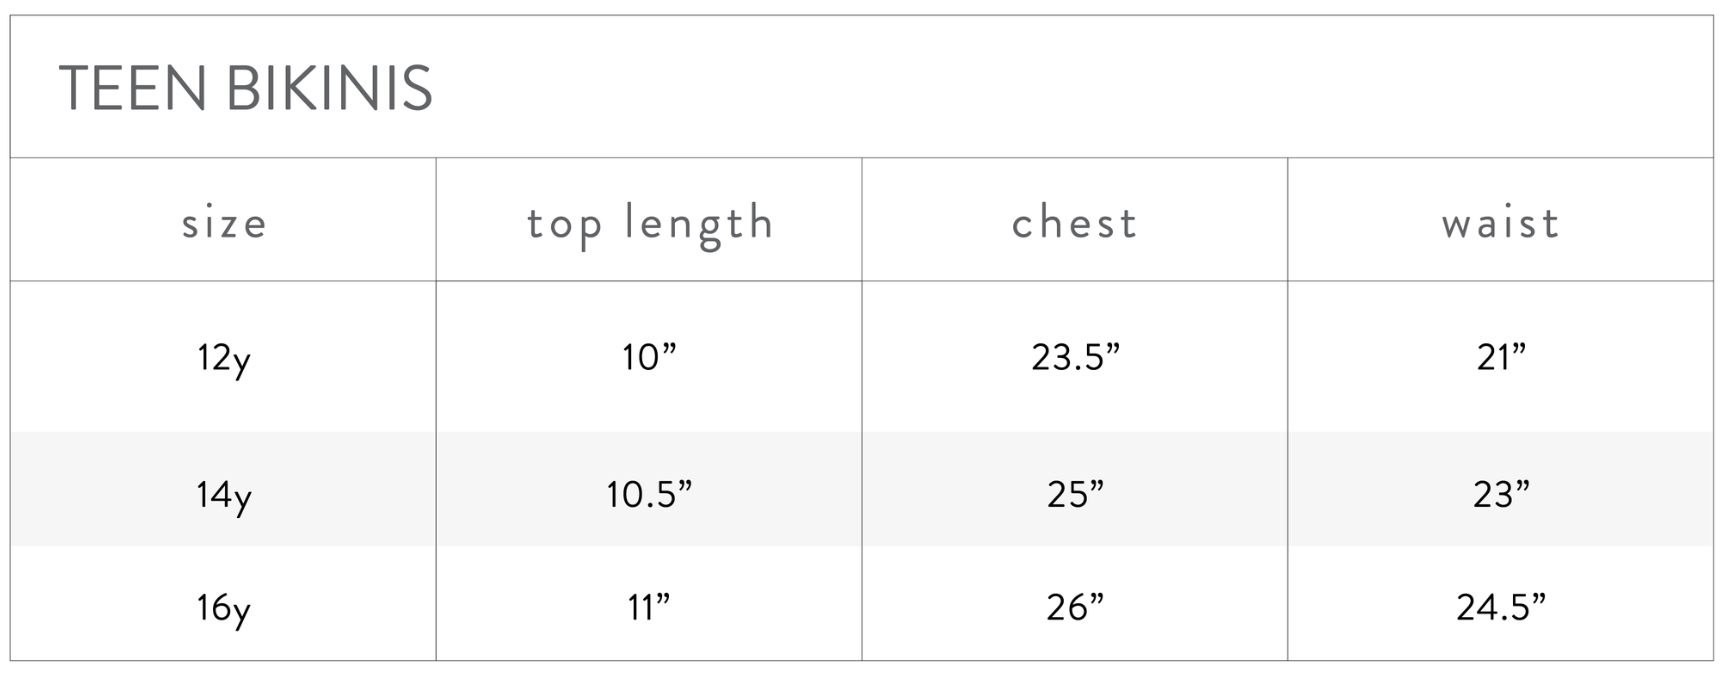Click the word length in the header
This screenshot has width=1727, height=675.
[699, 223]
